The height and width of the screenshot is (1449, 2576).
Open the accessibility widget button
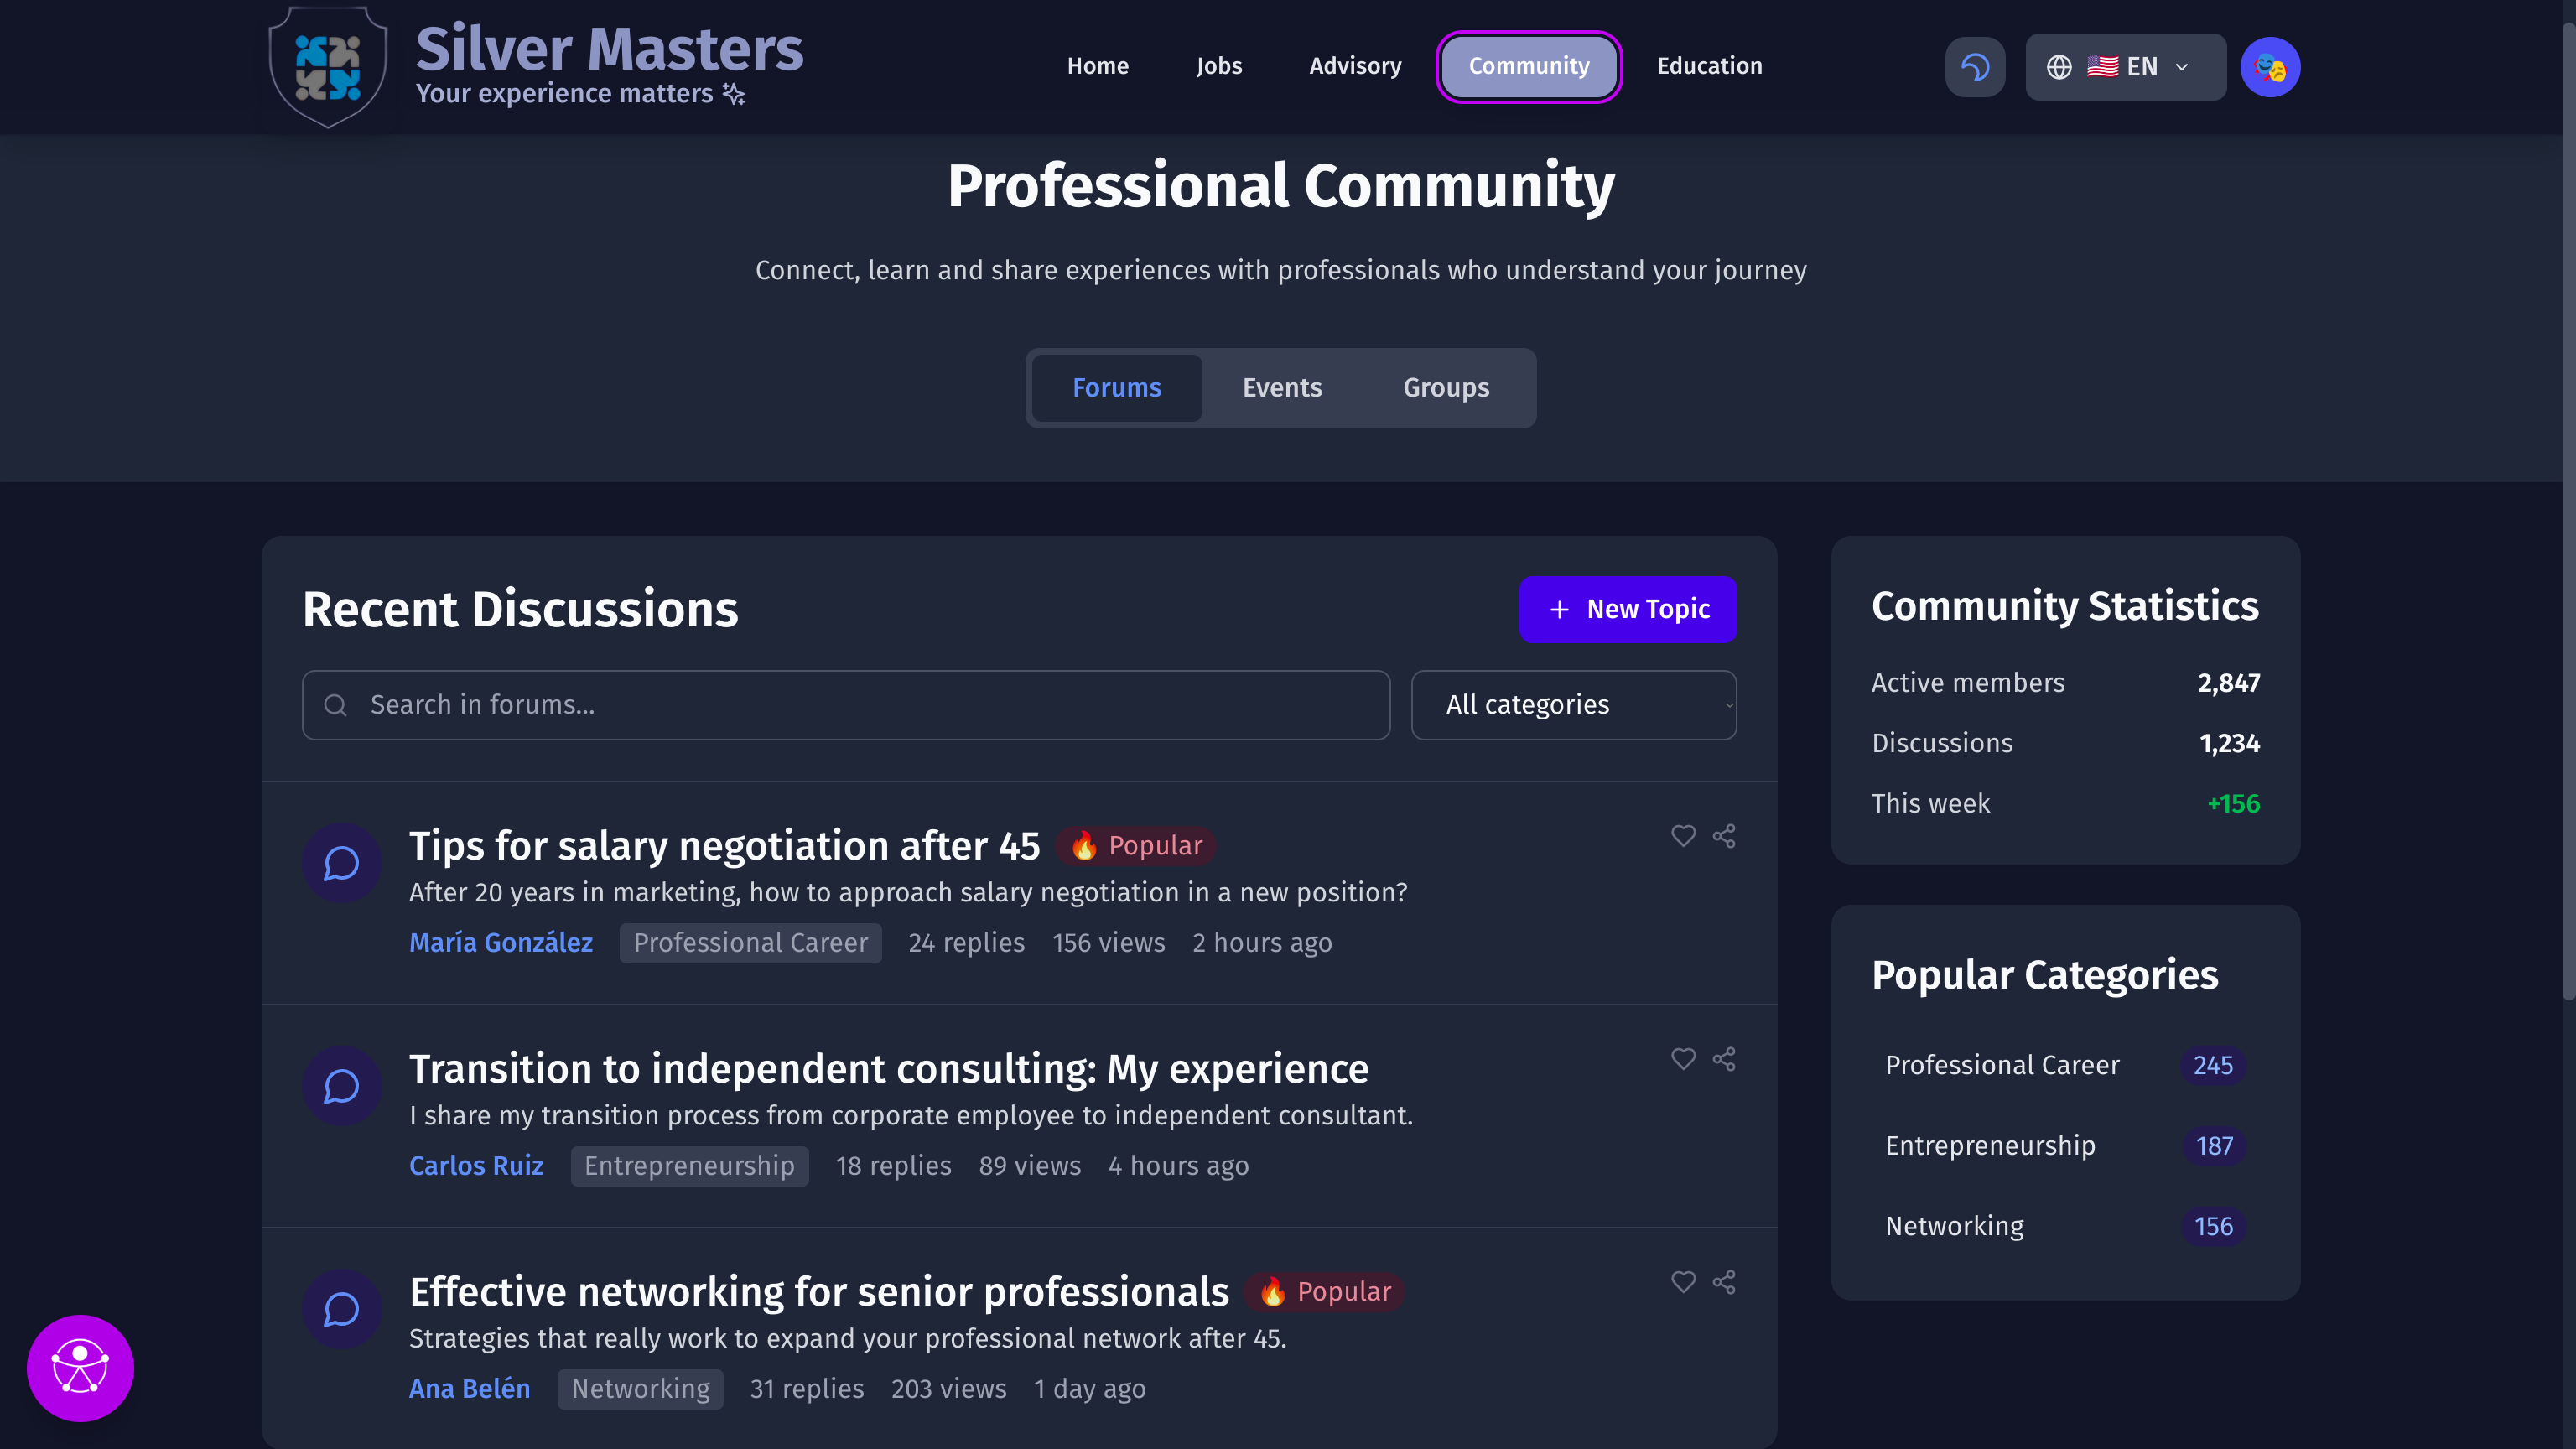[80, 1367]
